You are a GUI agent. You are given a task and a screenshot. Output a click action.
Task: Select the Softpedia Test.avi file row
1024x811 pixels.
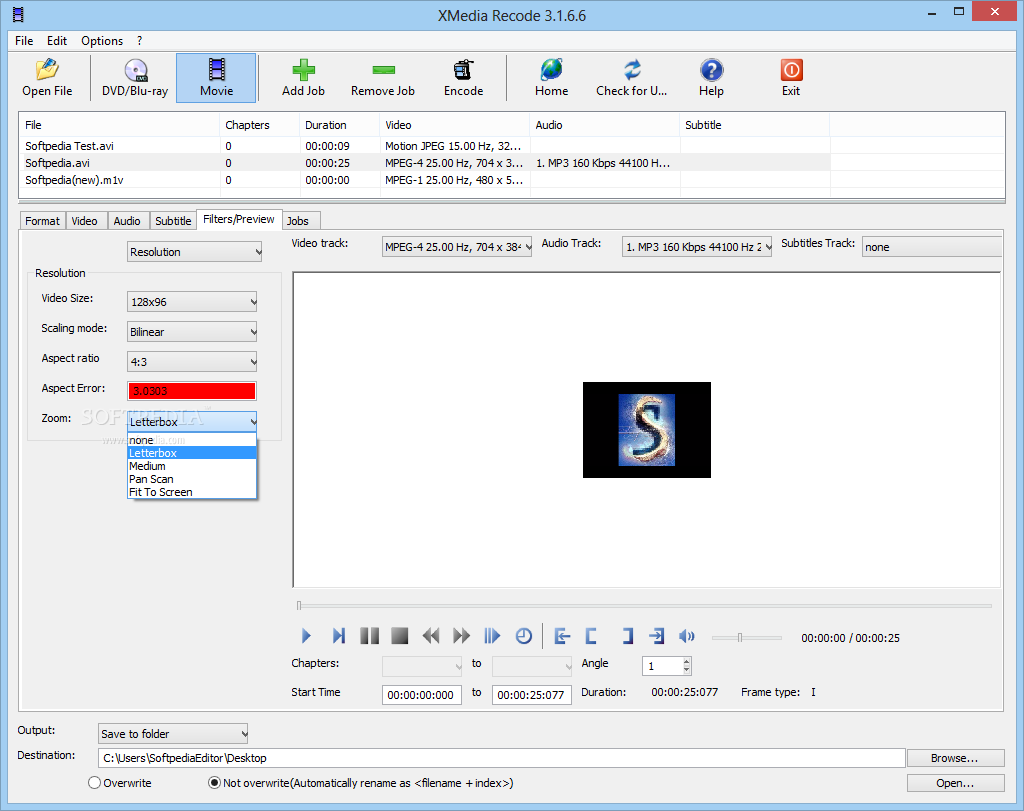tap(424, 146)
